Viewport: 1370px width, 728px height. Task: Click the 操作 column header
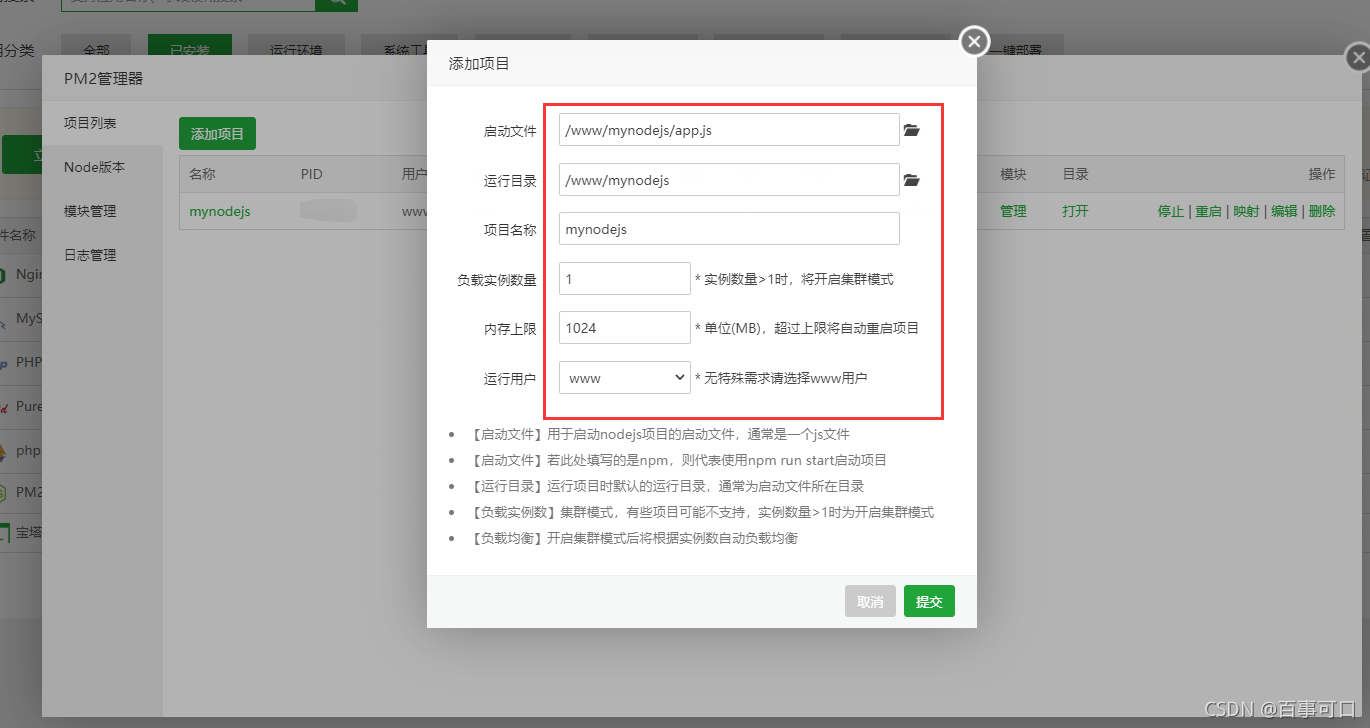(1322, 174)
